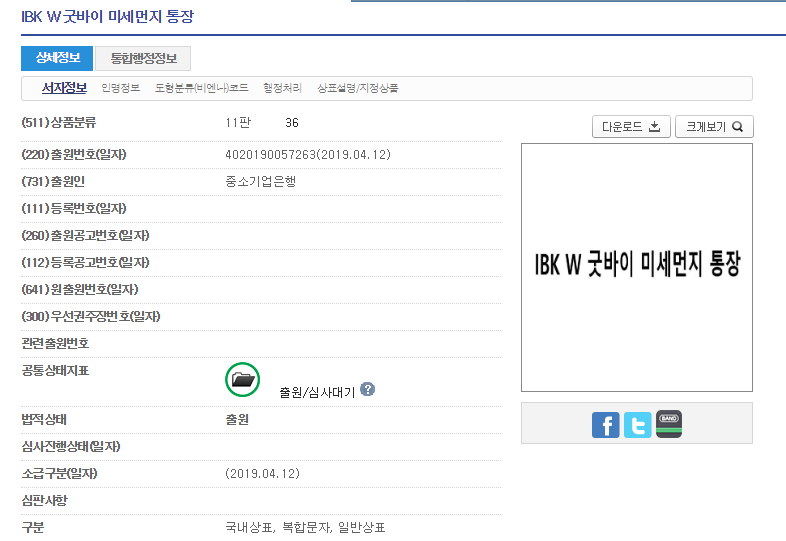The width and height of the screenshot is (786, 541).
Task: Click the (300)우선권주장번호(일자) label
Action: (x=91, y=317)
